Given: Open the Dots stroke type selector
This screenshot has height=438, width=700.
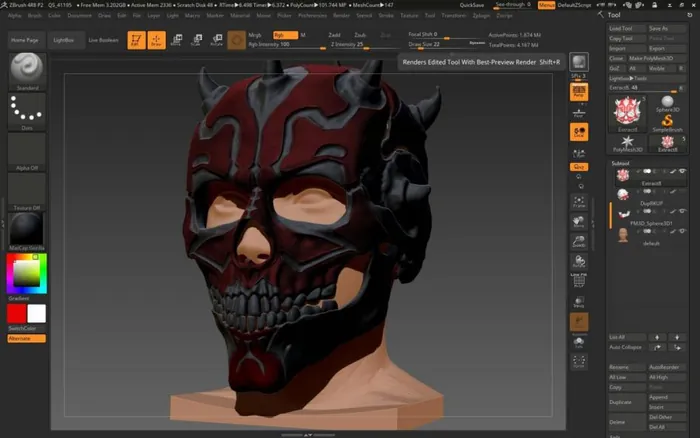Looking at the screenshot, I should (x=27, y=110).
